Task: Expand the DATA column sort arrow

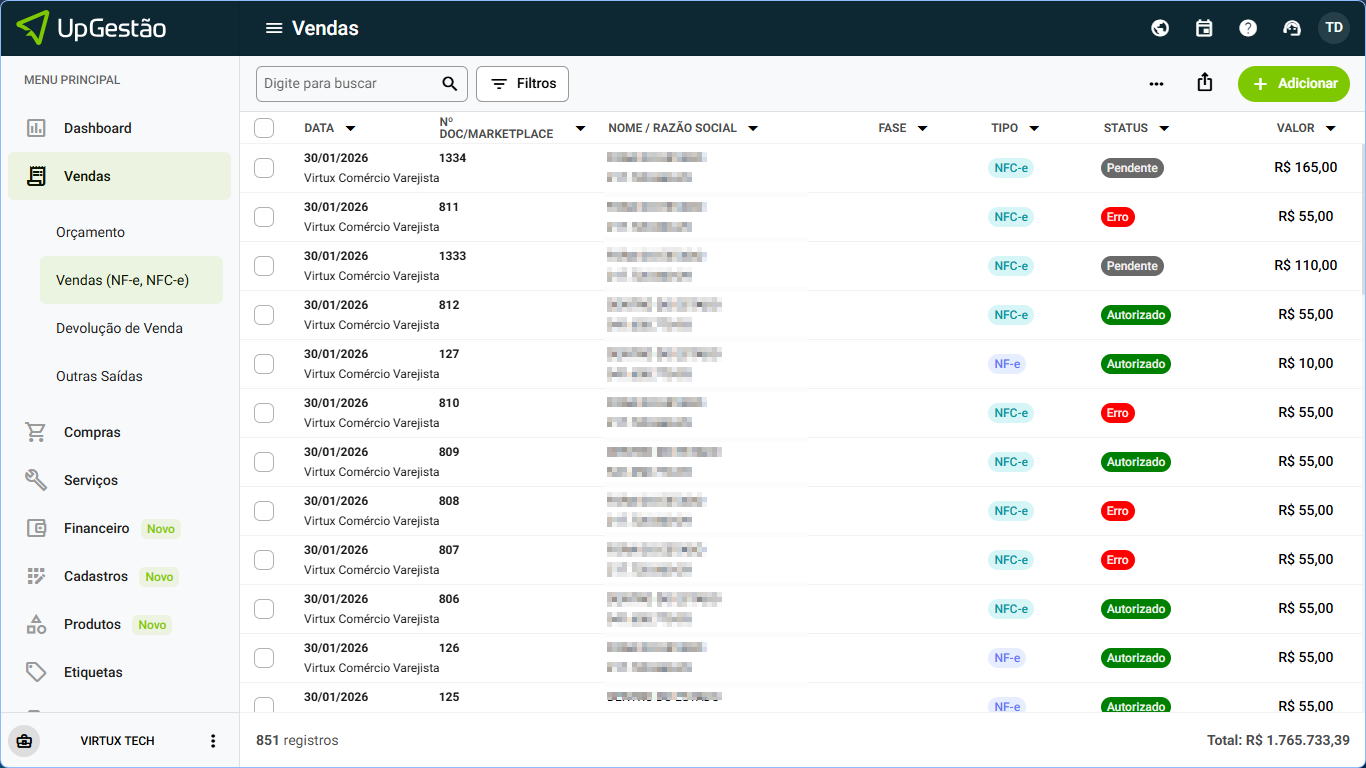Action: point(350,128)
